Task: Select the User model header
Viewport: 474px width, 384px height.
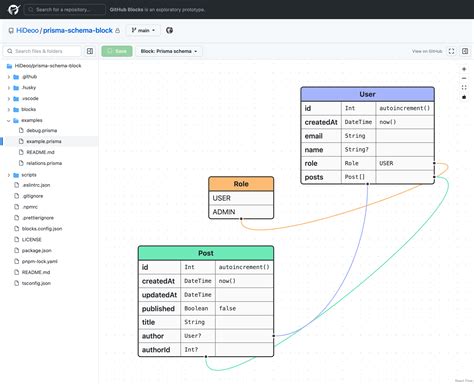Action: pyautogui.click(x=367, y=94)
